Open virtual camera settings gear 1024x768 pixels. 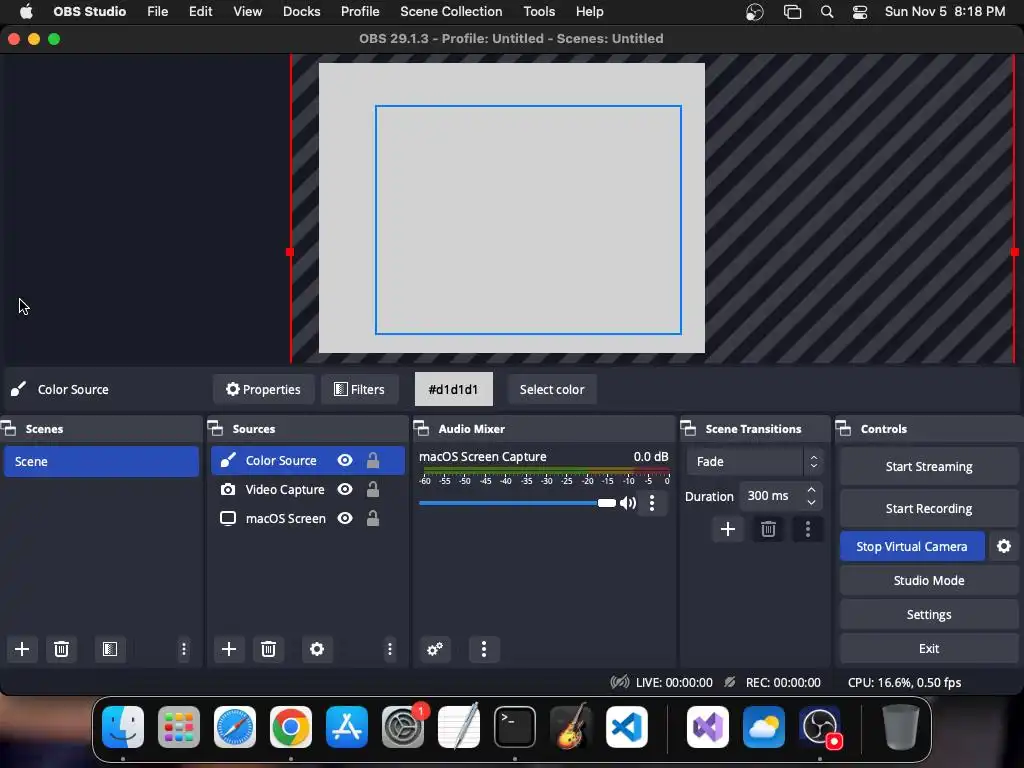pyautogui.click(x=1004, y=546)
